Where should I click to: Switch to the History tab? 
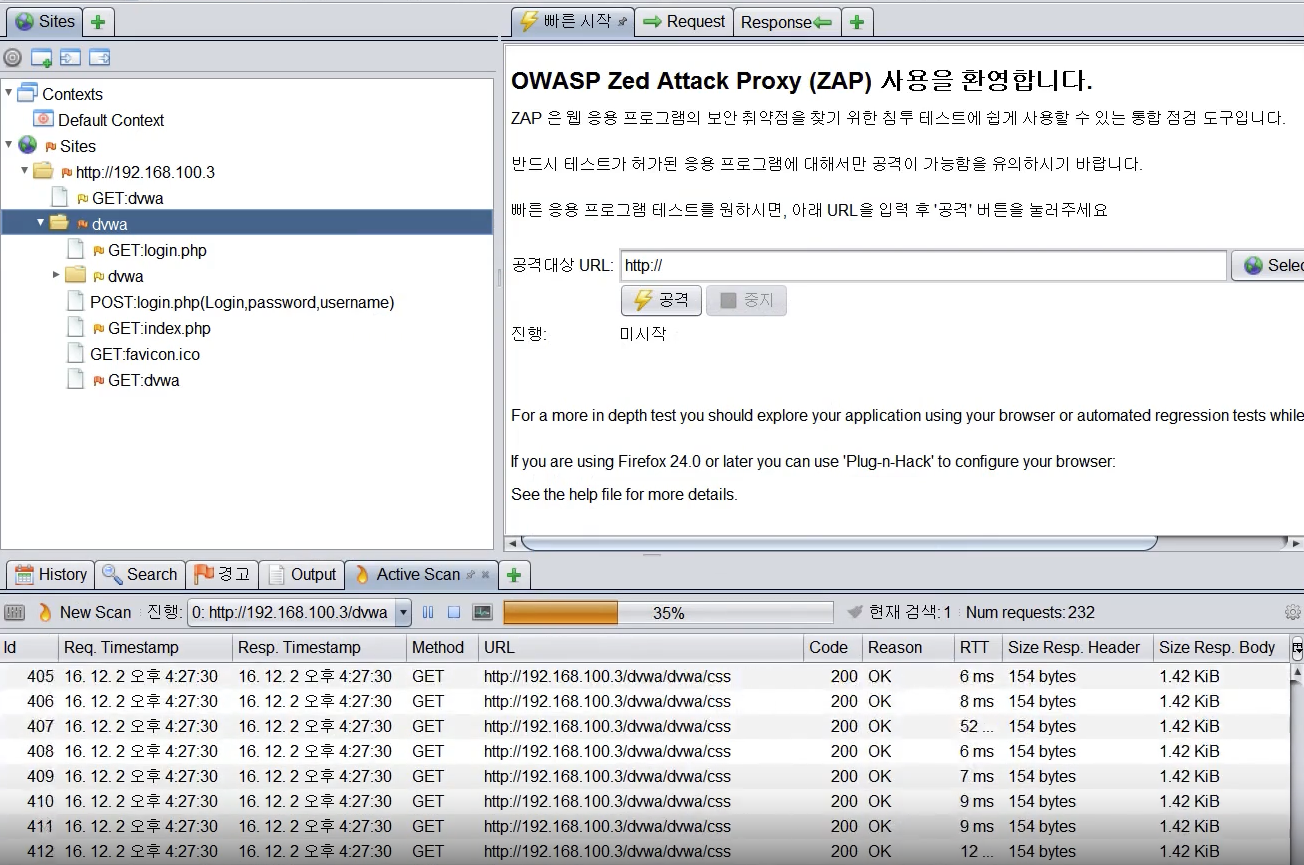[51, 575]
